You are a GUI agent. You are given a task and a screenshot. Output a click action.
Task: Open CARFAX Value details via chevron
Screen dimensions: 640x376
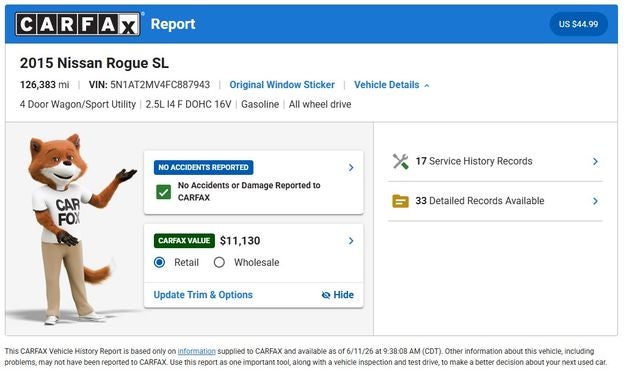pos(351,240)
